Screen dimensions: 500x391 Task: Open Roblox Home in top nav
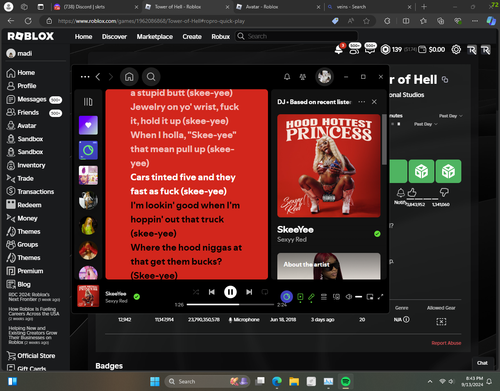pos(83,36)
